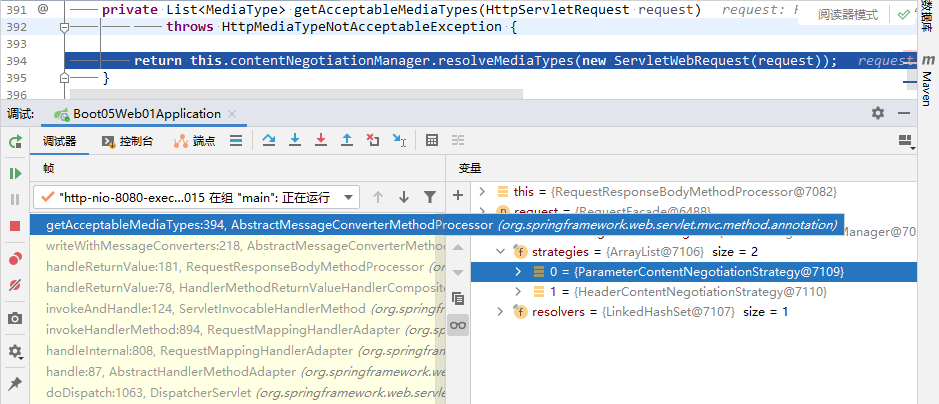Step over the current line
Screen dimensions: 939x404
tap(269, 141)
